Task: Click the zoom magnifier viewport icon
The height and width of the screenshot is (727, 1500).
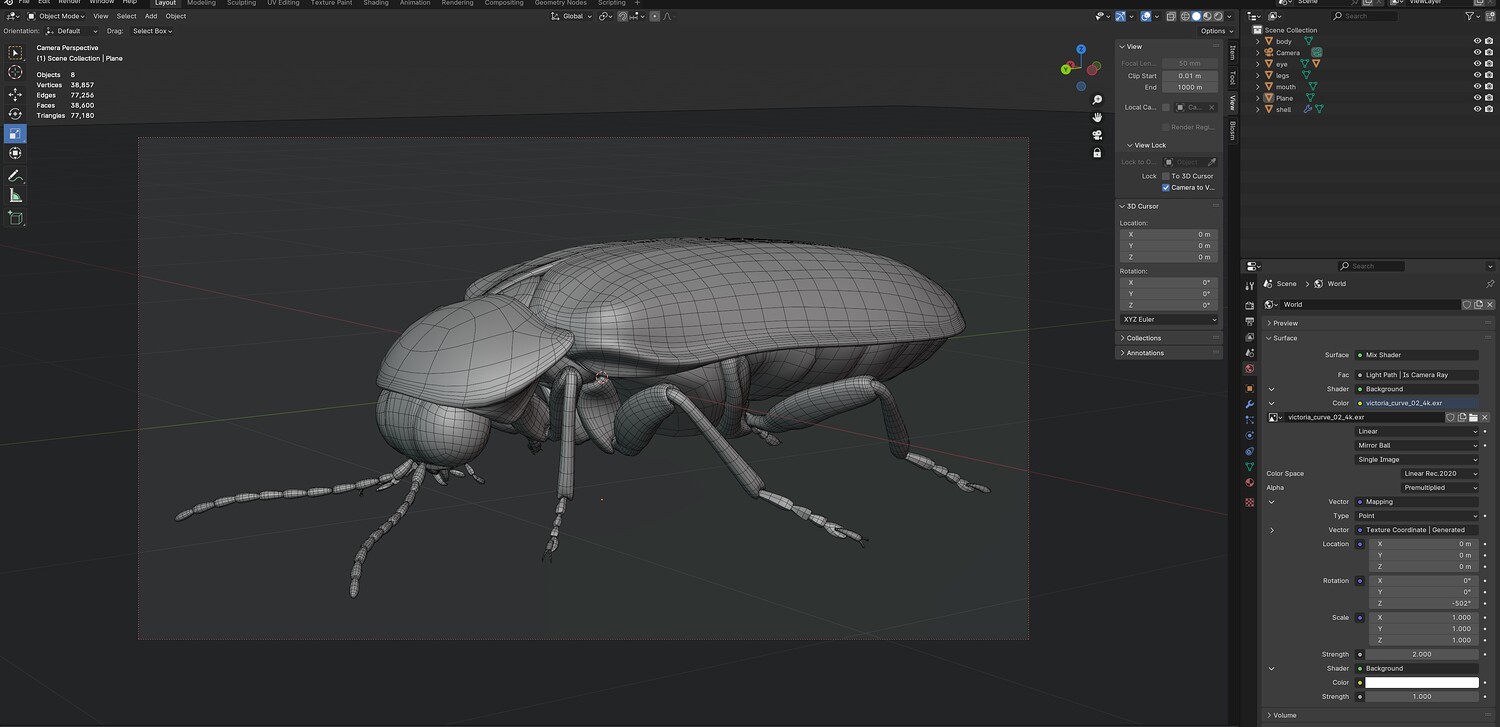Action: click(x=1097, y=100)
